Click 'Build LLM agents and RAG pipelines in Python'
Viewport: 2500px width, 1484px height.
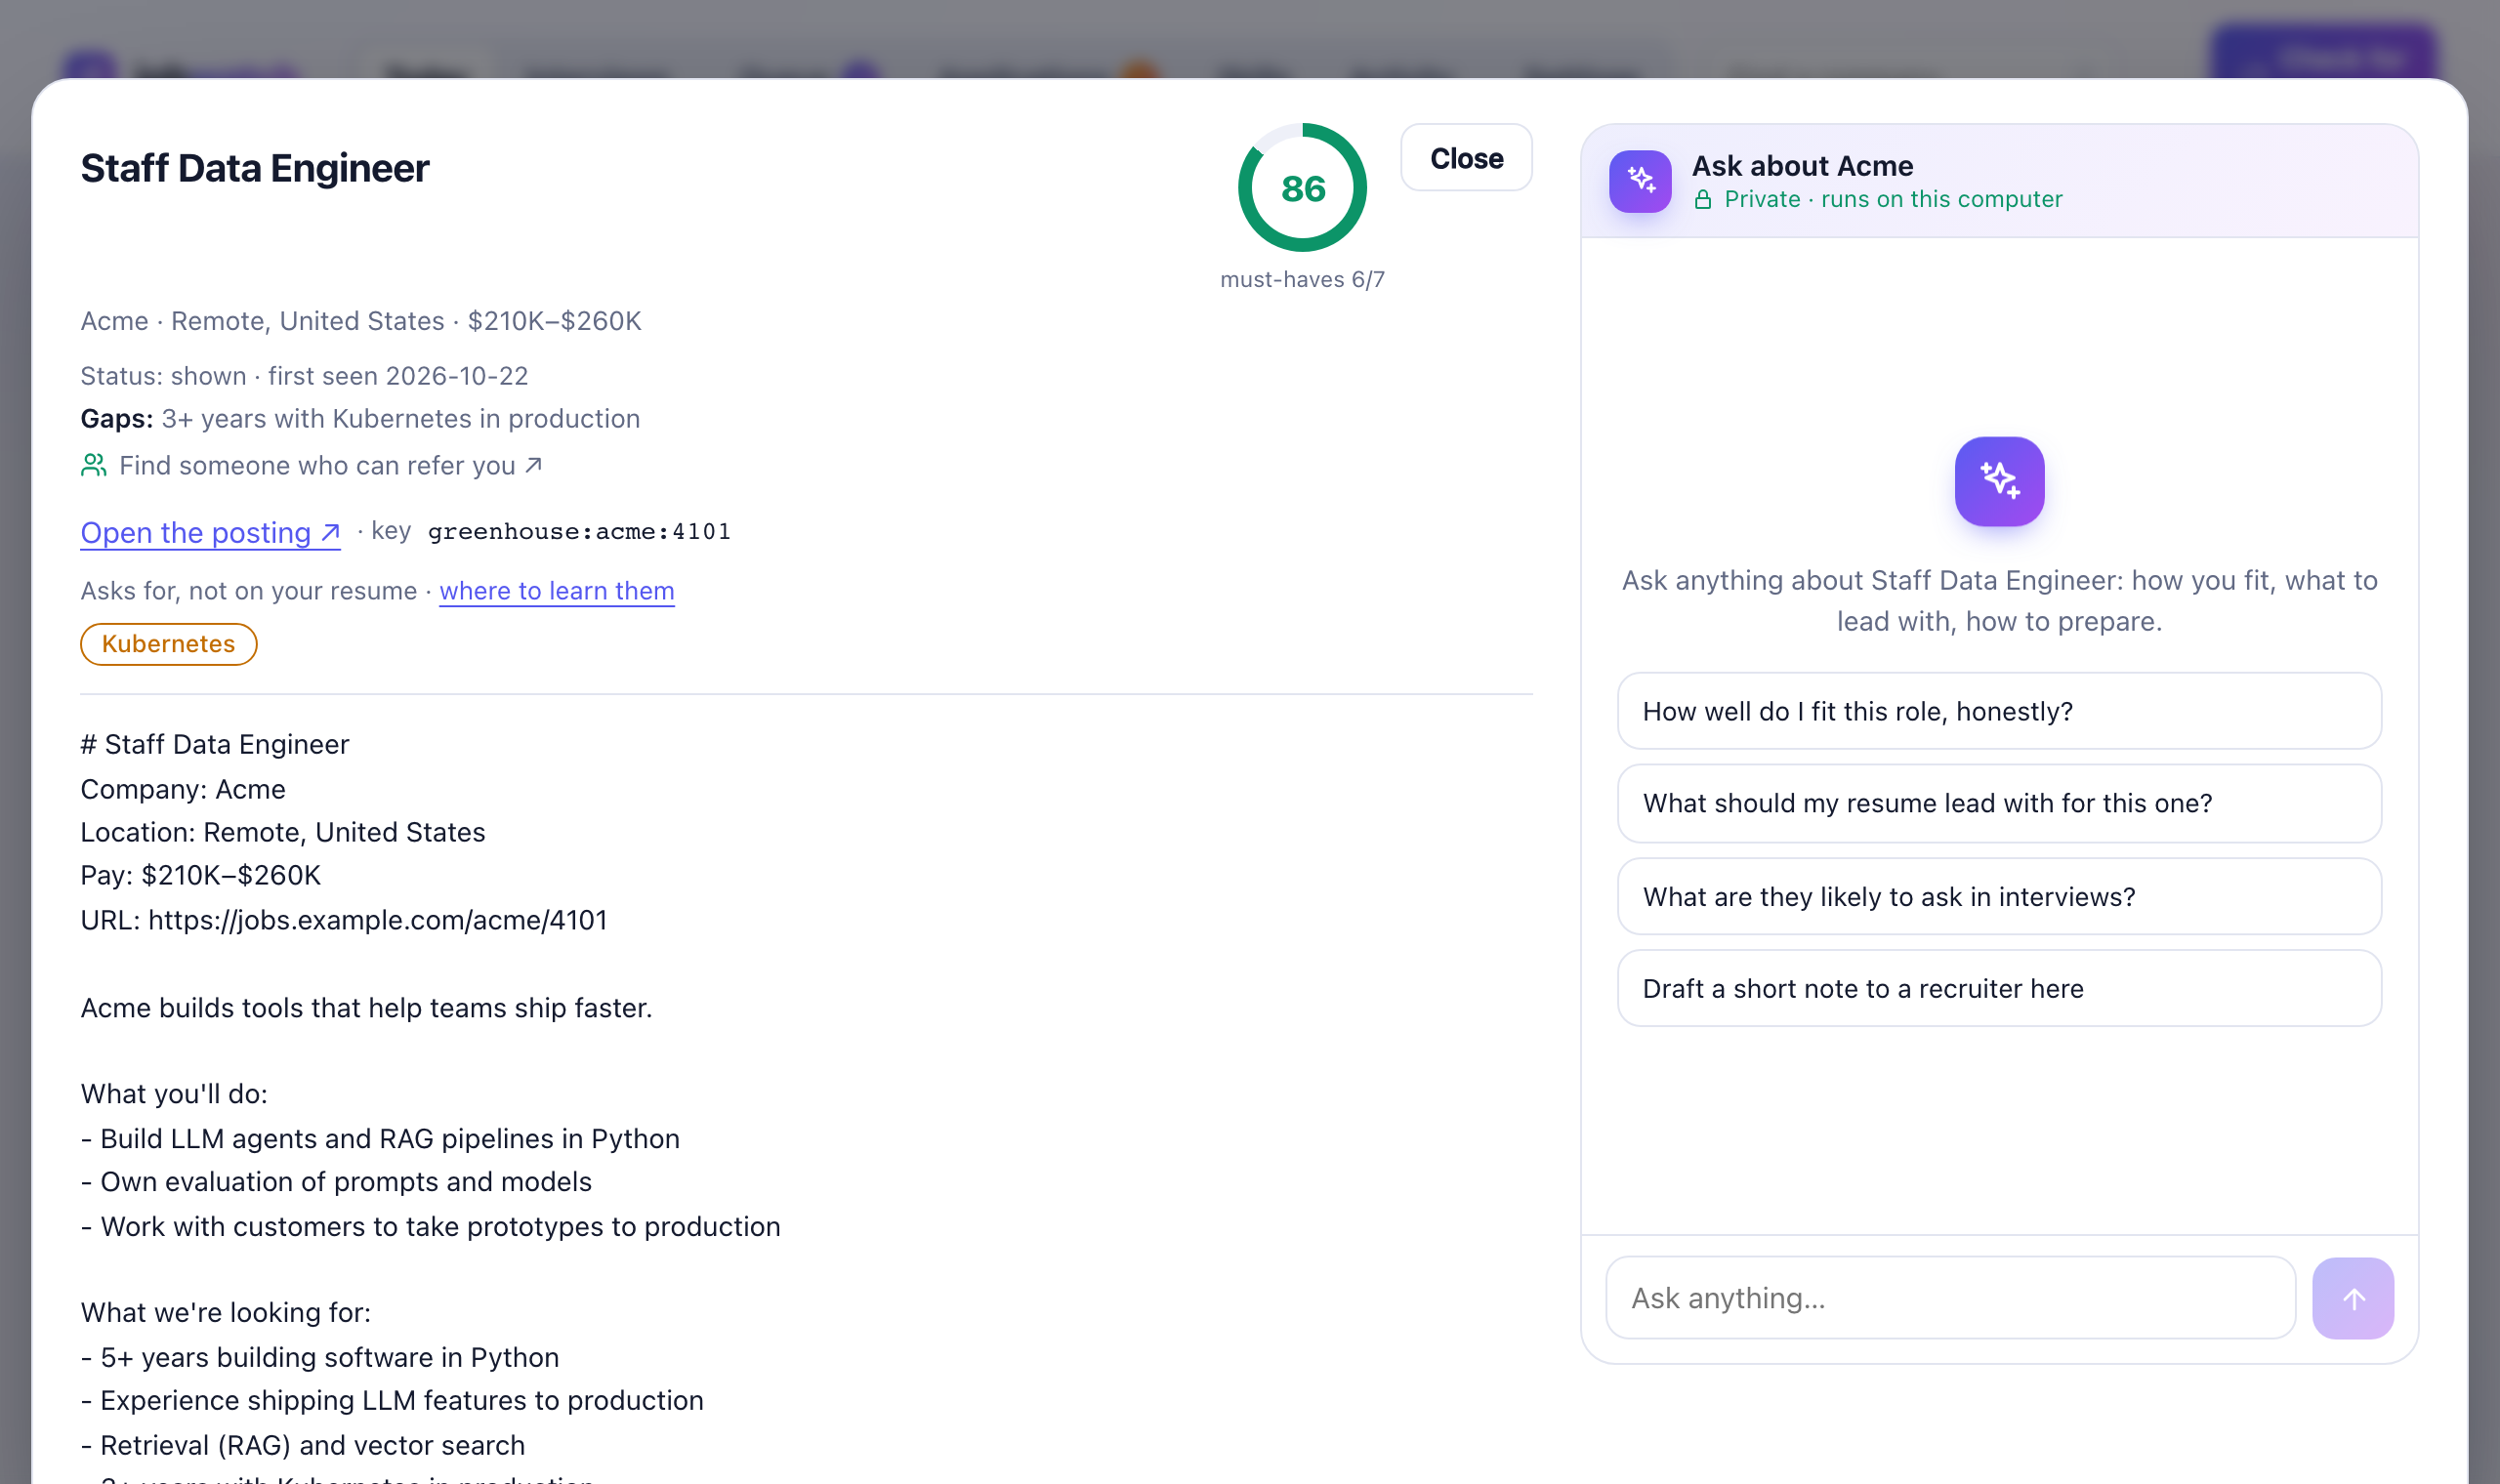pyautogui.click(x=380, y=1139)
